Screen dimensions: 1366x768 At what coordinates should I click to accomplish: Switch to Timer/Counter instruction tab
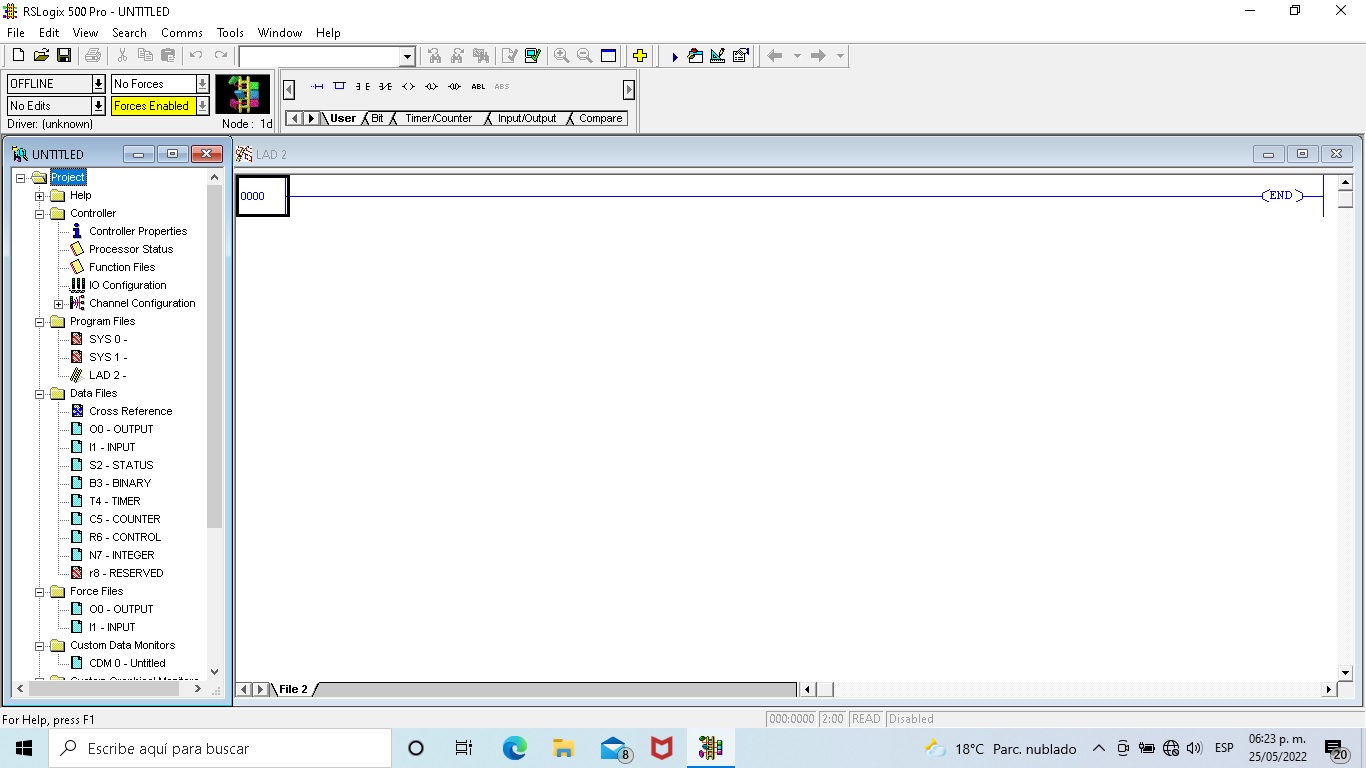coord(438,118)
